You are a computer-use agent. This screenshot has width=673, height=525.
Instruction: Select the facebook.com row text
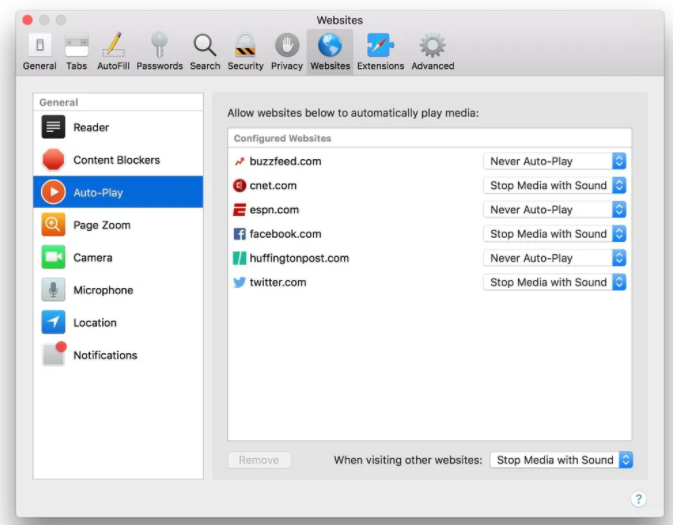pos(285,234)
